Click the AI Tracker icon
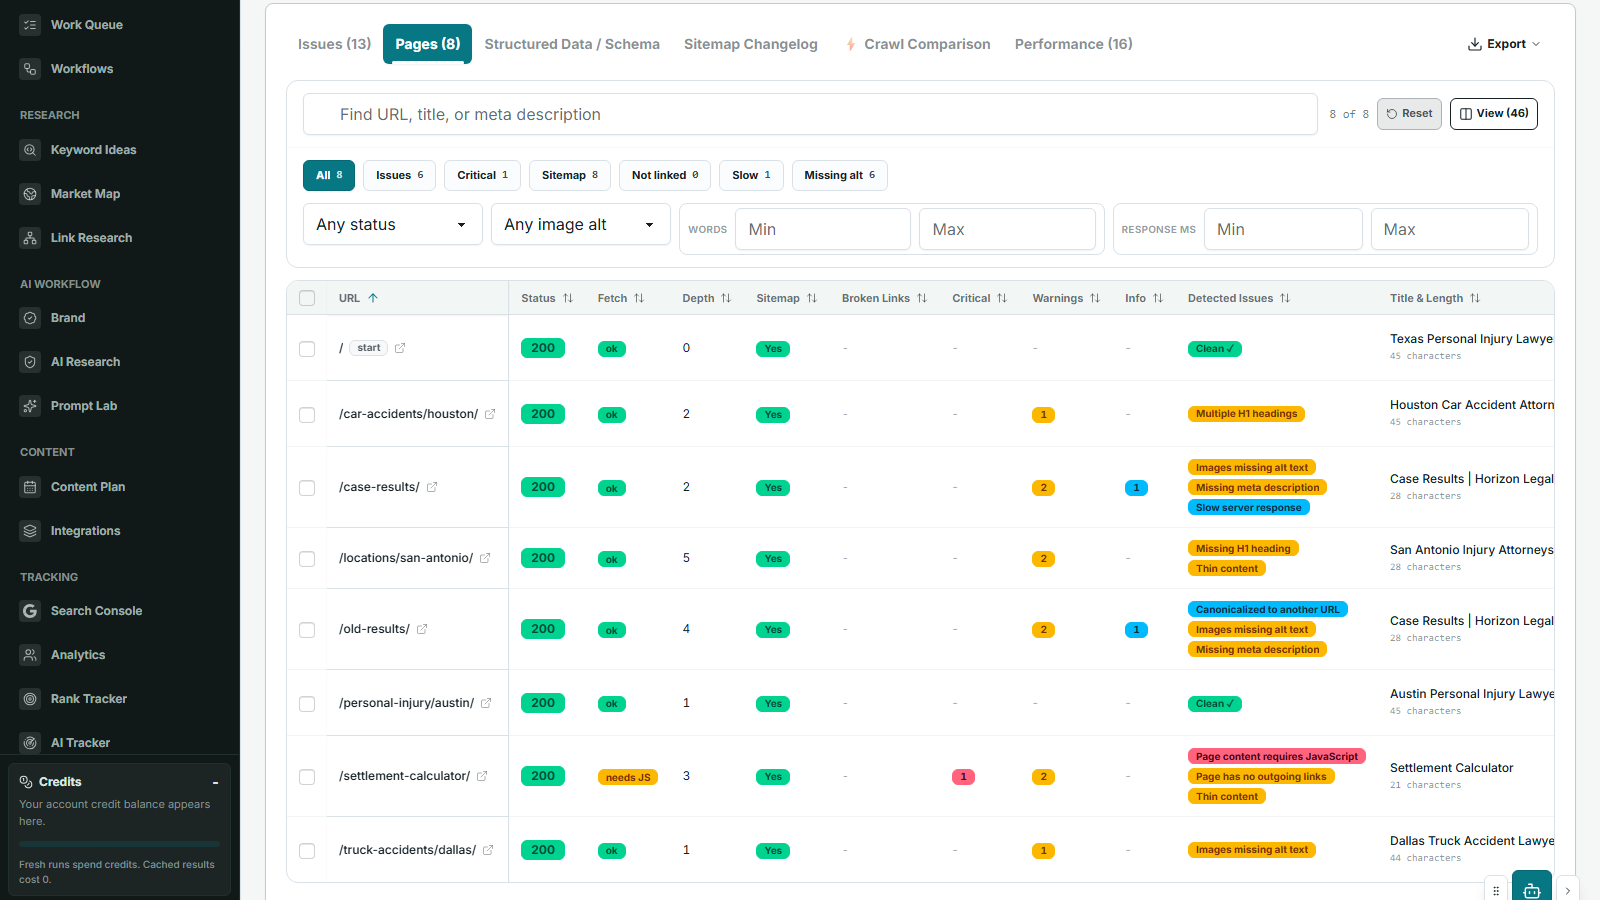 [30, 743]
